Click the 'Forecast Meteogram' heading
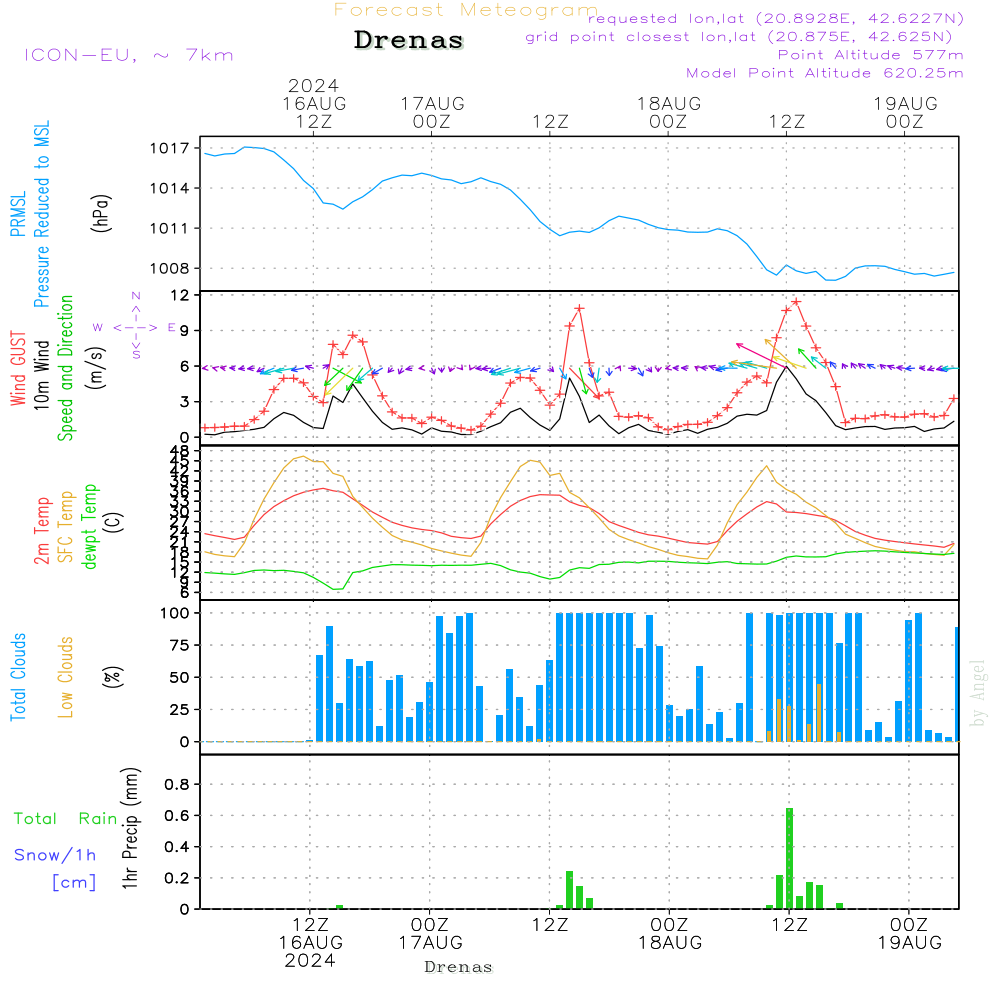 click(466, 10)
